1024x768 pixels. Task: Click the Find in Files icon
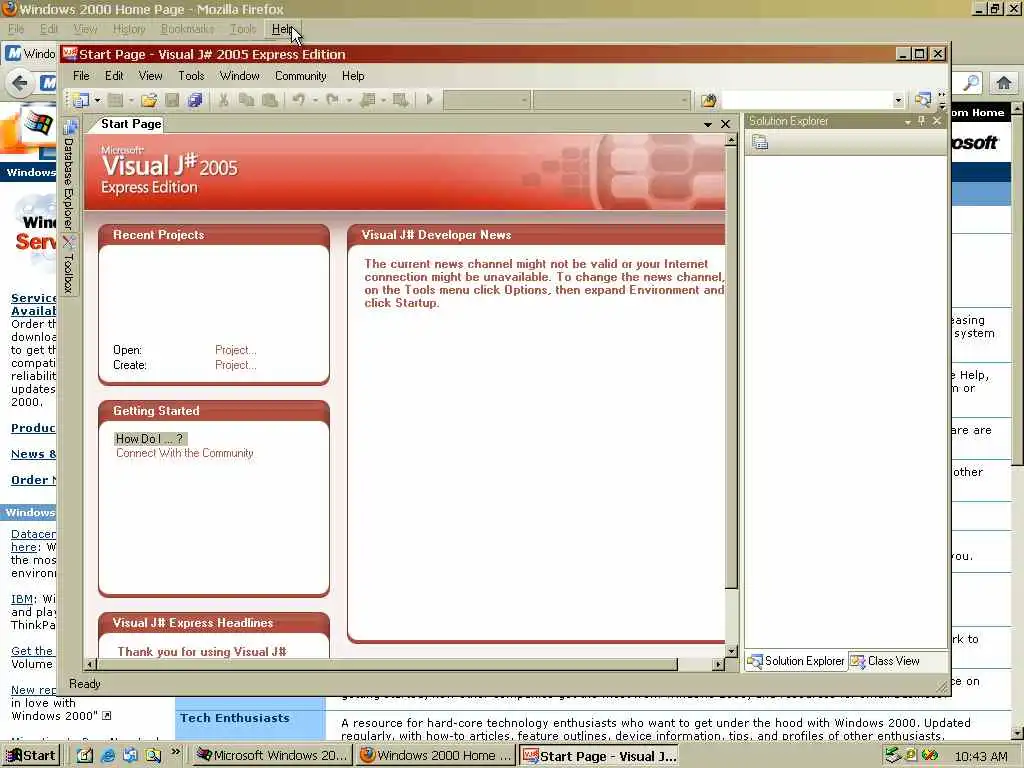pos(709,100)
